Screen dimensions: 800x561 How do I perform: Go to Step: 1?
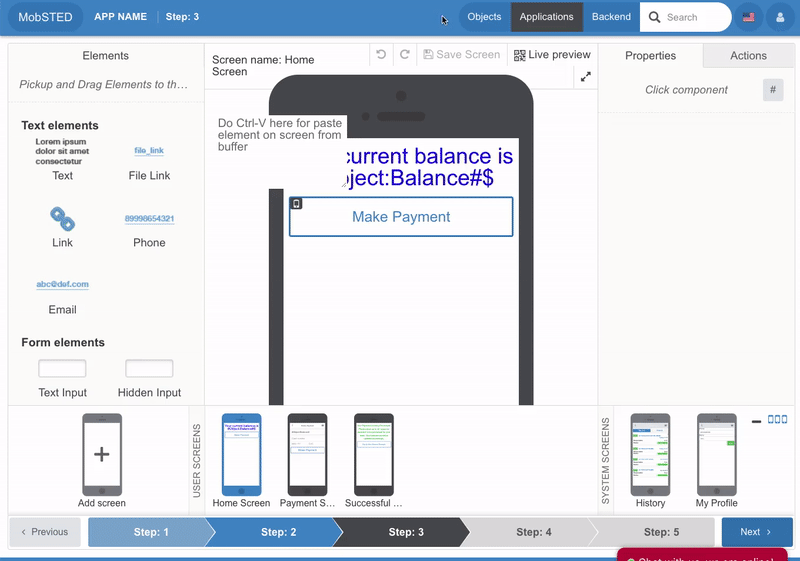[151, 532]
